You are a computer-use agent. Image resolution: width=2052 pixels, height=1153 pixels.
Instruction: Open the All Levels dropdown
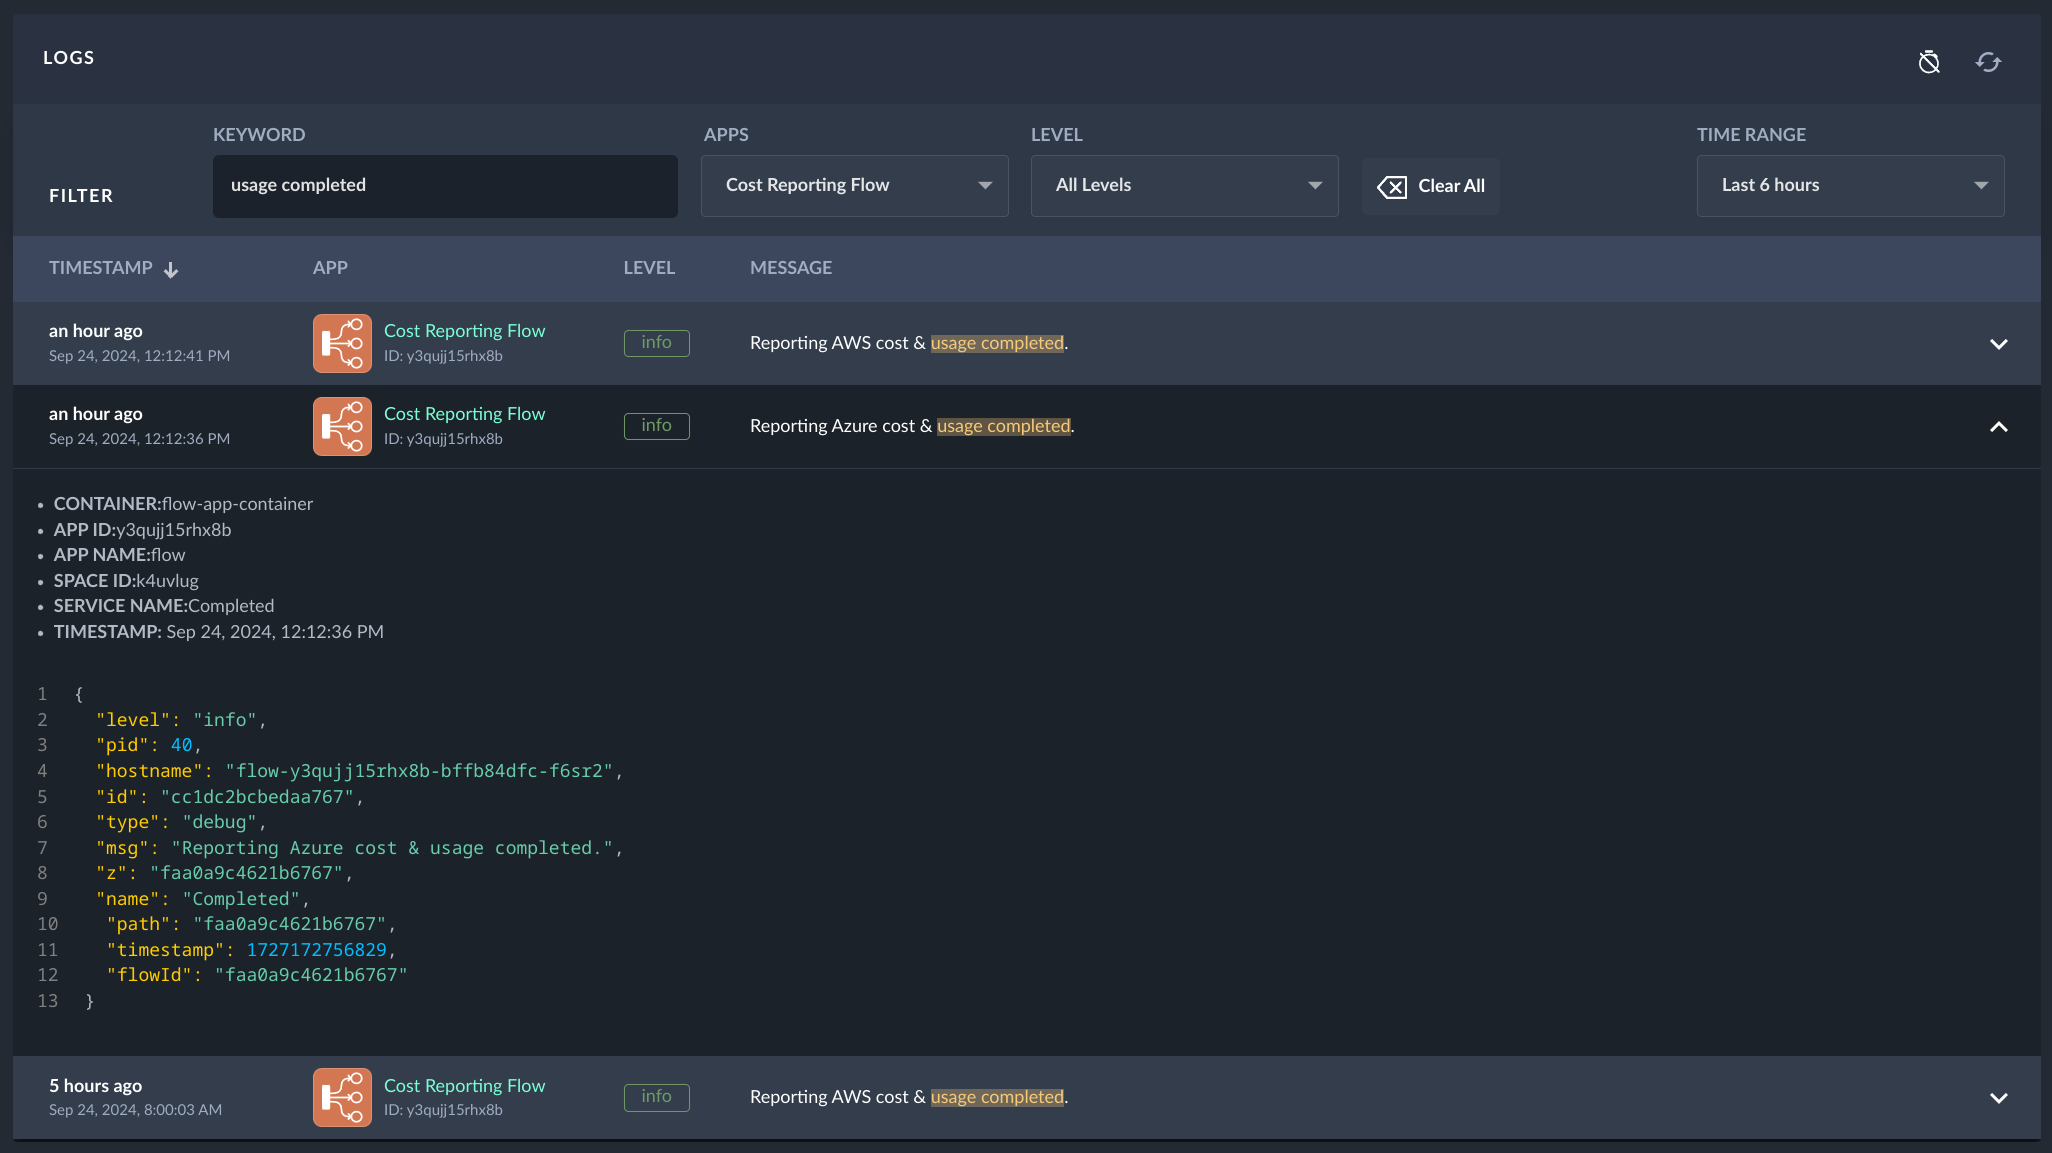[x=1185, y=186]
